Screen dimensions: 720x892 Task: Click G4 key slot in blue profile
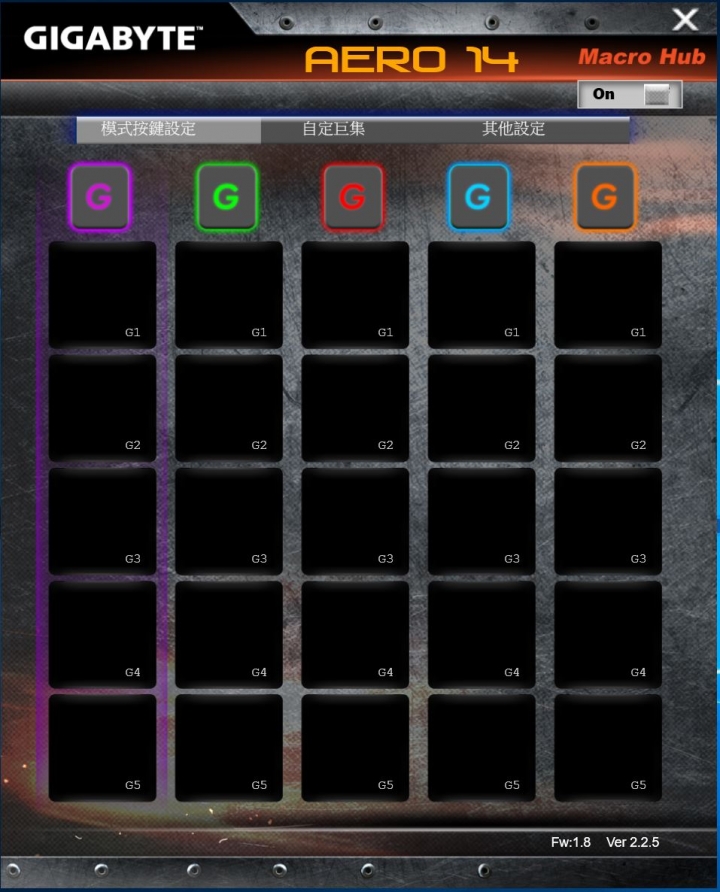482,634
